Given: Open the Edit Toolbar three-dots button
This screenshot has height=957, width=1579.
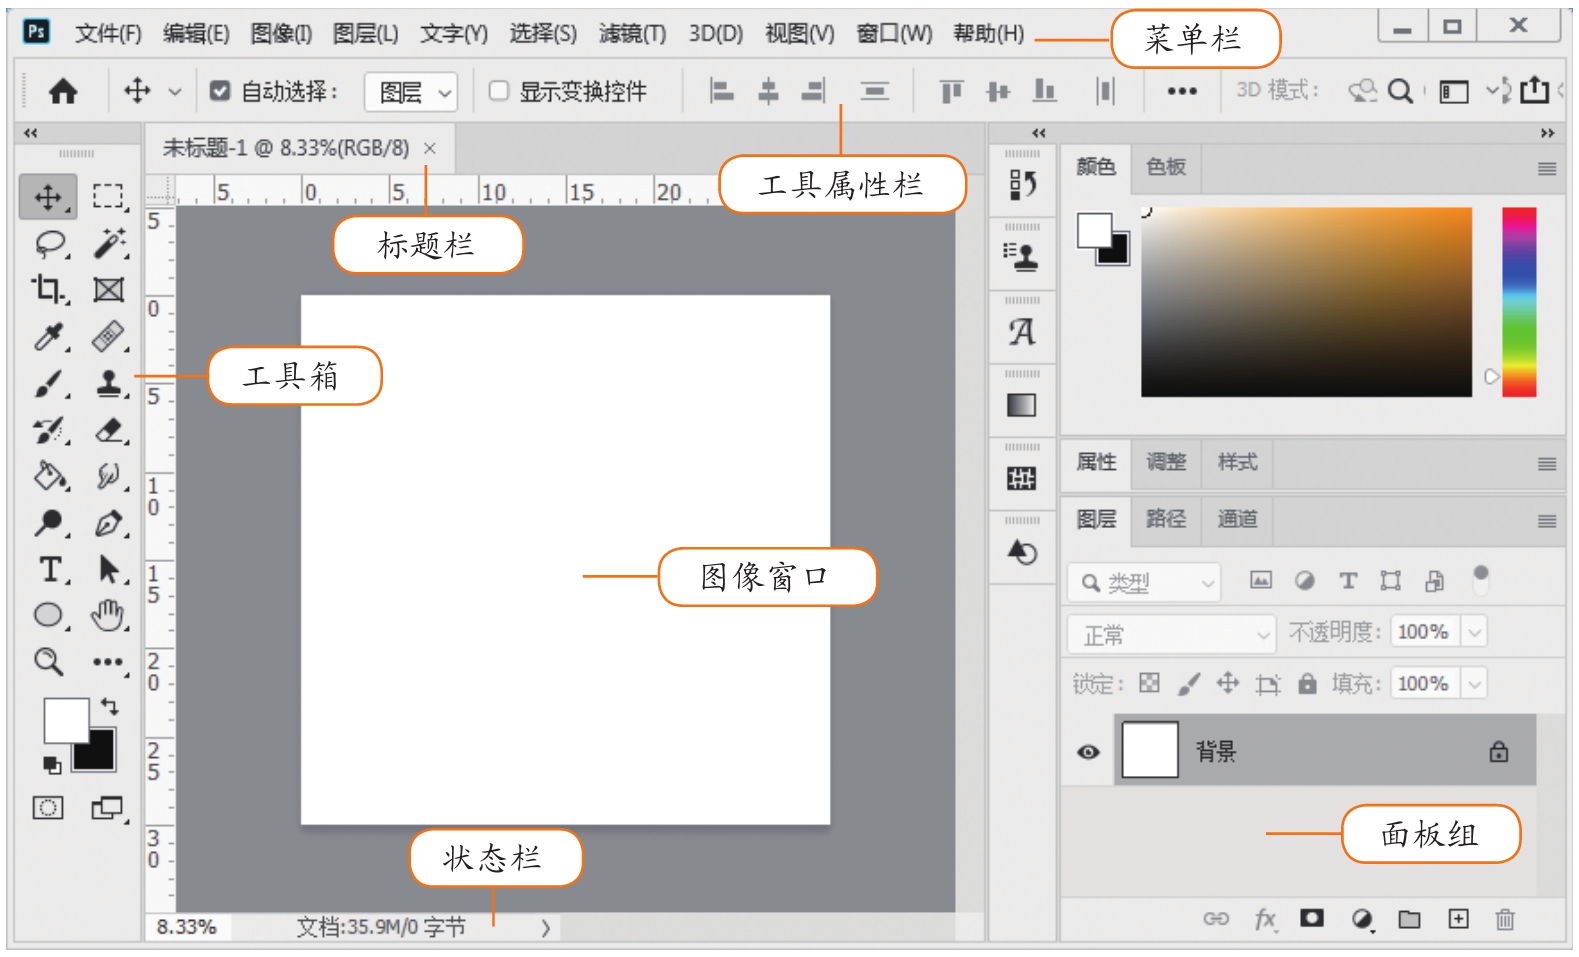Looking at the screenshot, I should coord(108,662).
